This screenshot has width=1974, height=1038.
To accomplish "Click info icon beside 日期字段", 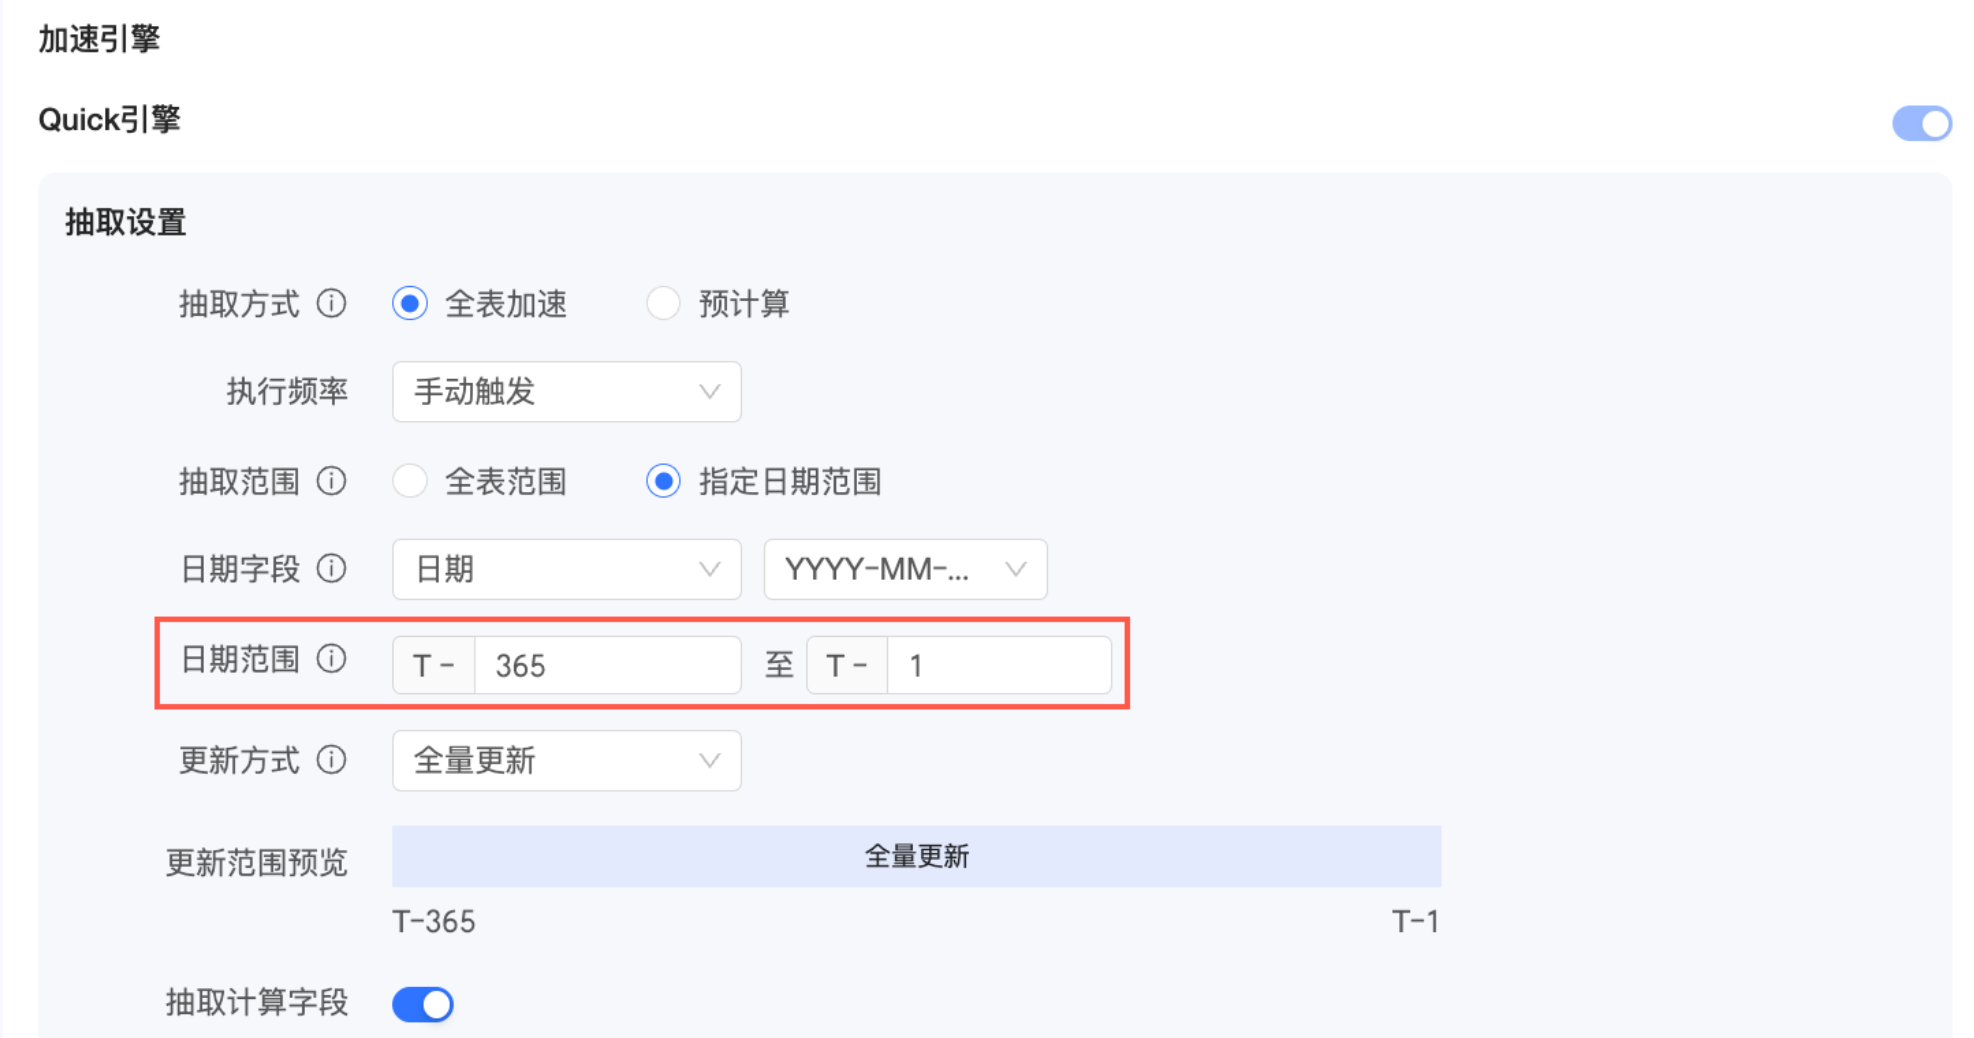I will [331, 569].
